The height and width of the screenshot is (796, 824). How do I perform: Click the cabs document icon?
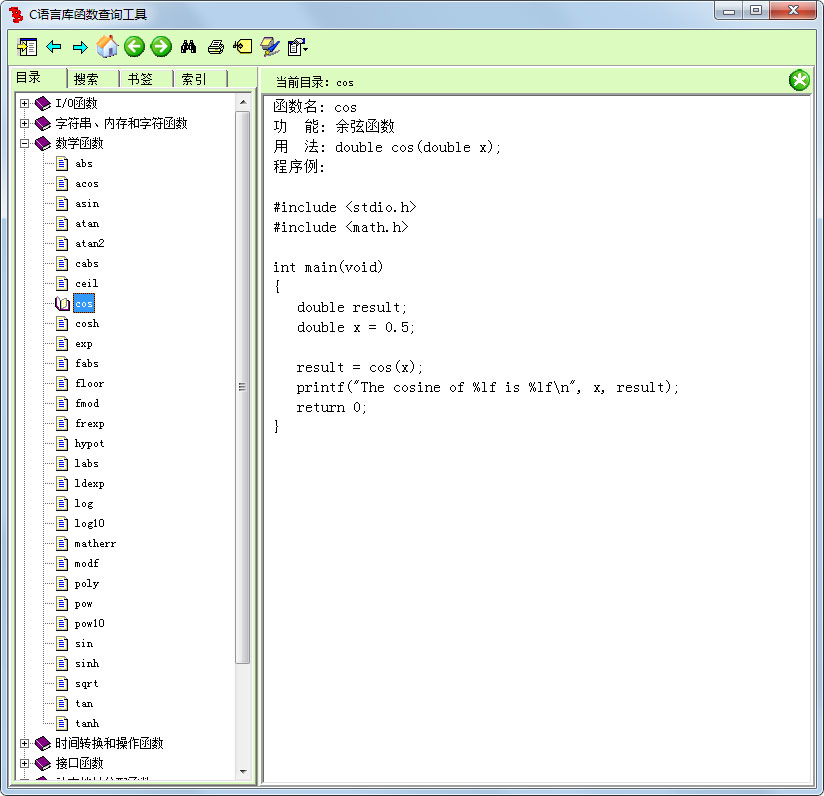pyautogui.click(x=62, y=263)
